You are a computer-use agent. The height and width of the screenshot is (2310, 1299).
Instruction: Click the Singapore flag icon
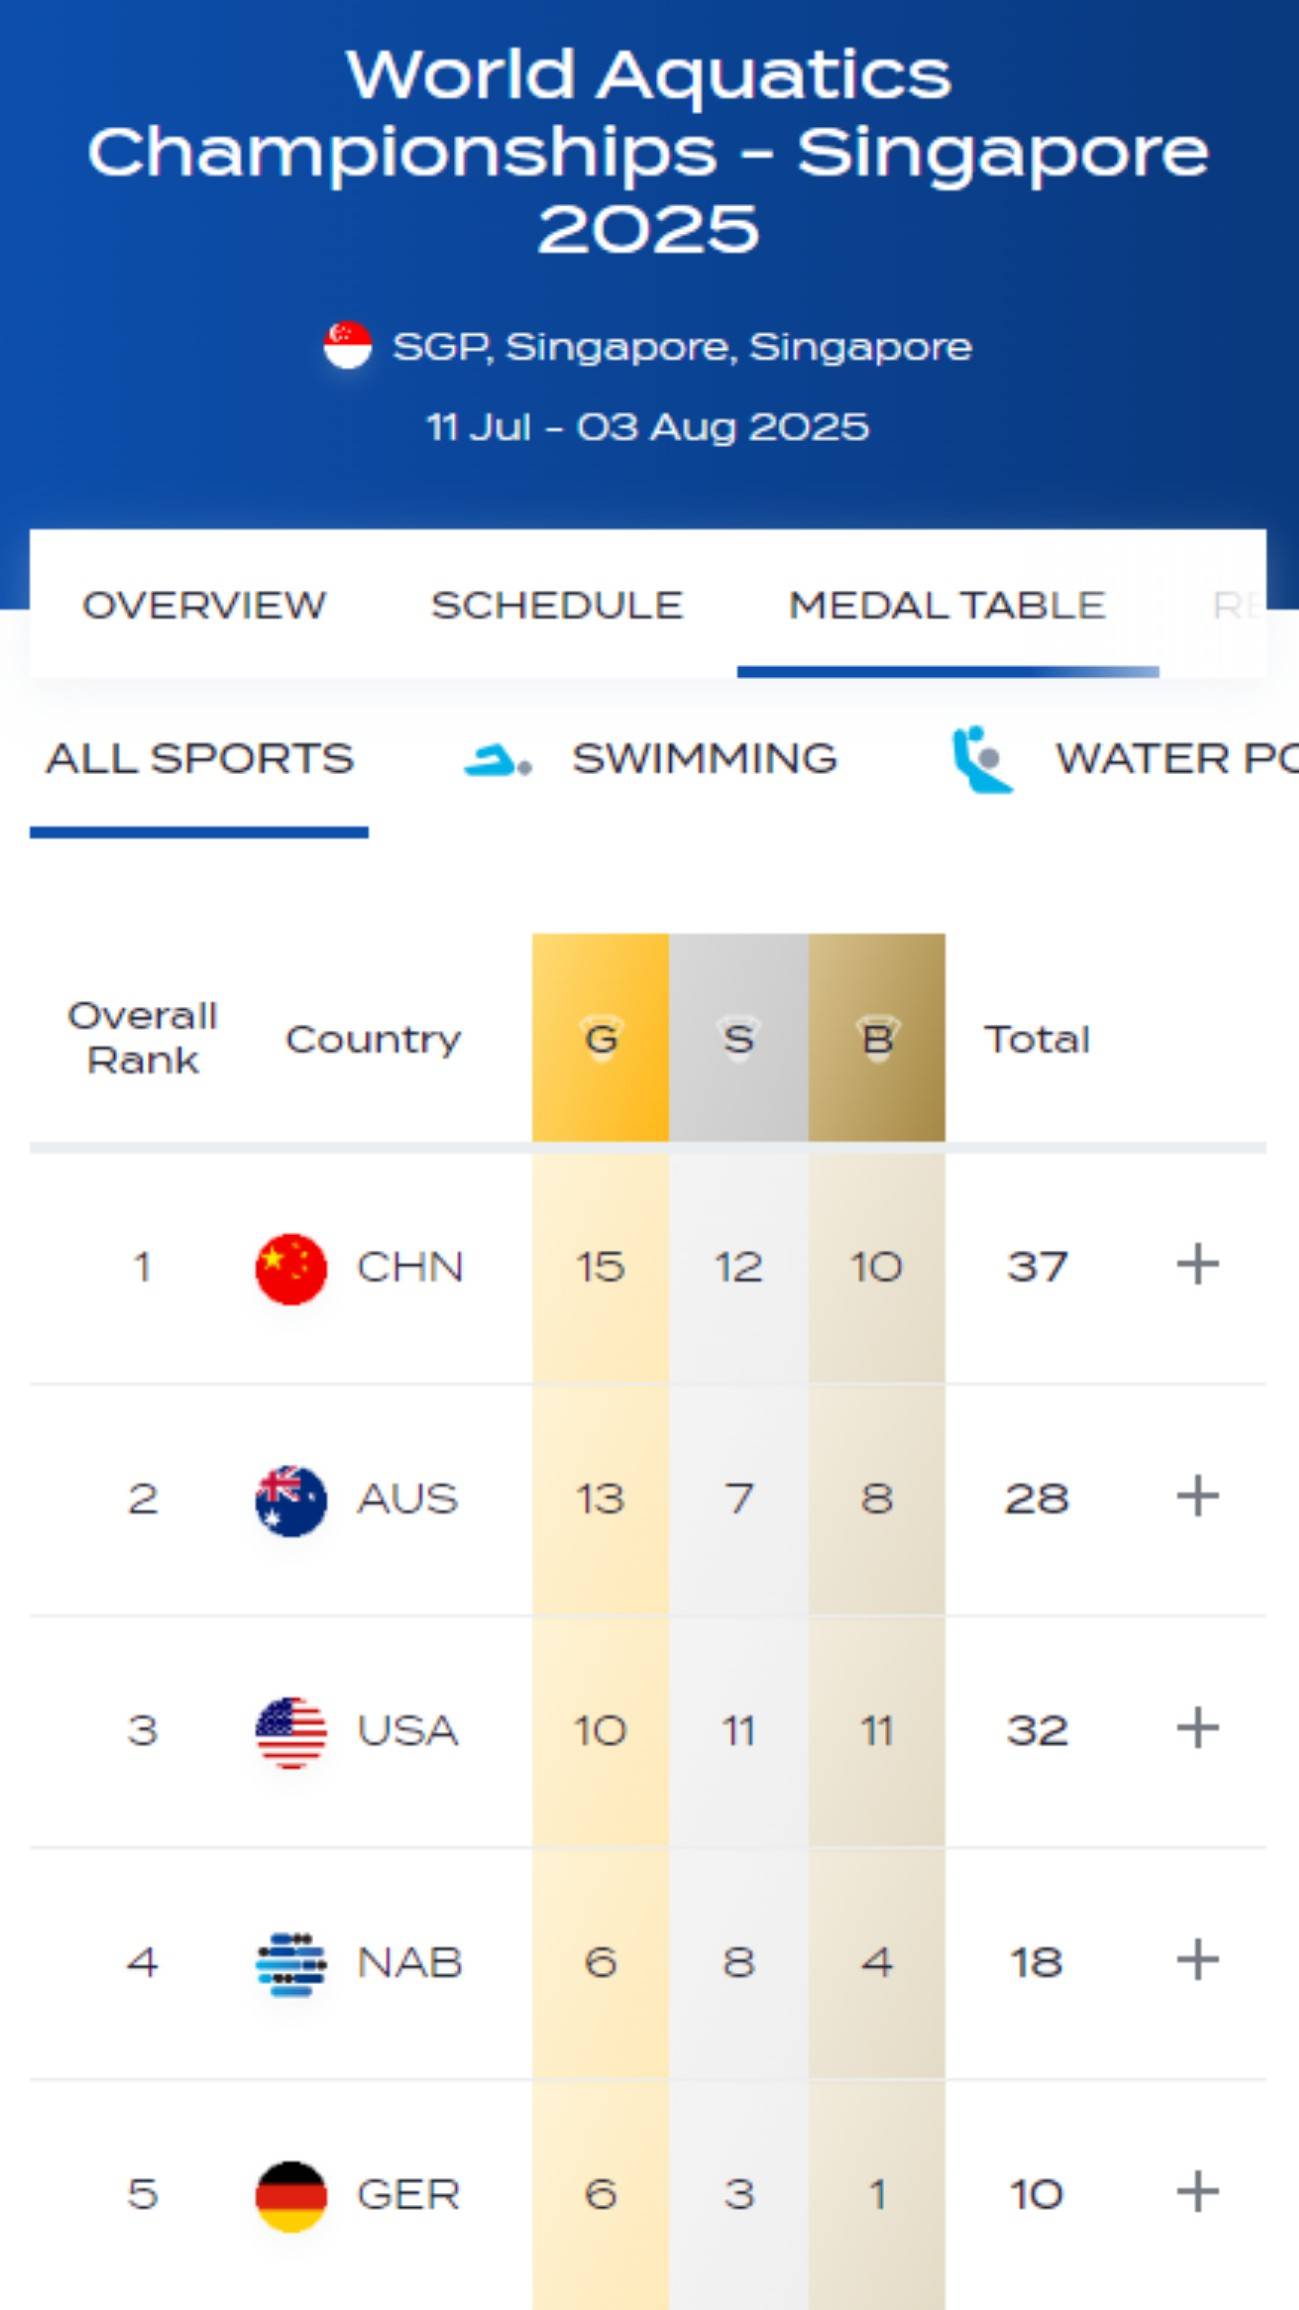click(x=347, y=346)
